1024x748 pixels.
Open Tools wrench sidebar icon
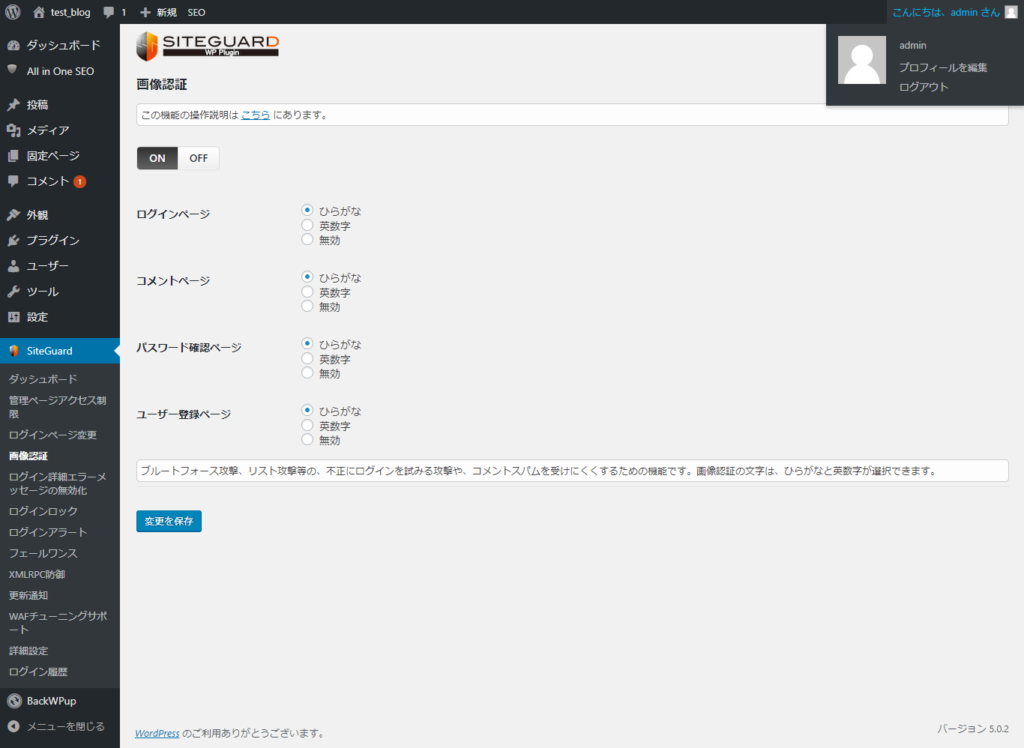[x=13, y=292]
